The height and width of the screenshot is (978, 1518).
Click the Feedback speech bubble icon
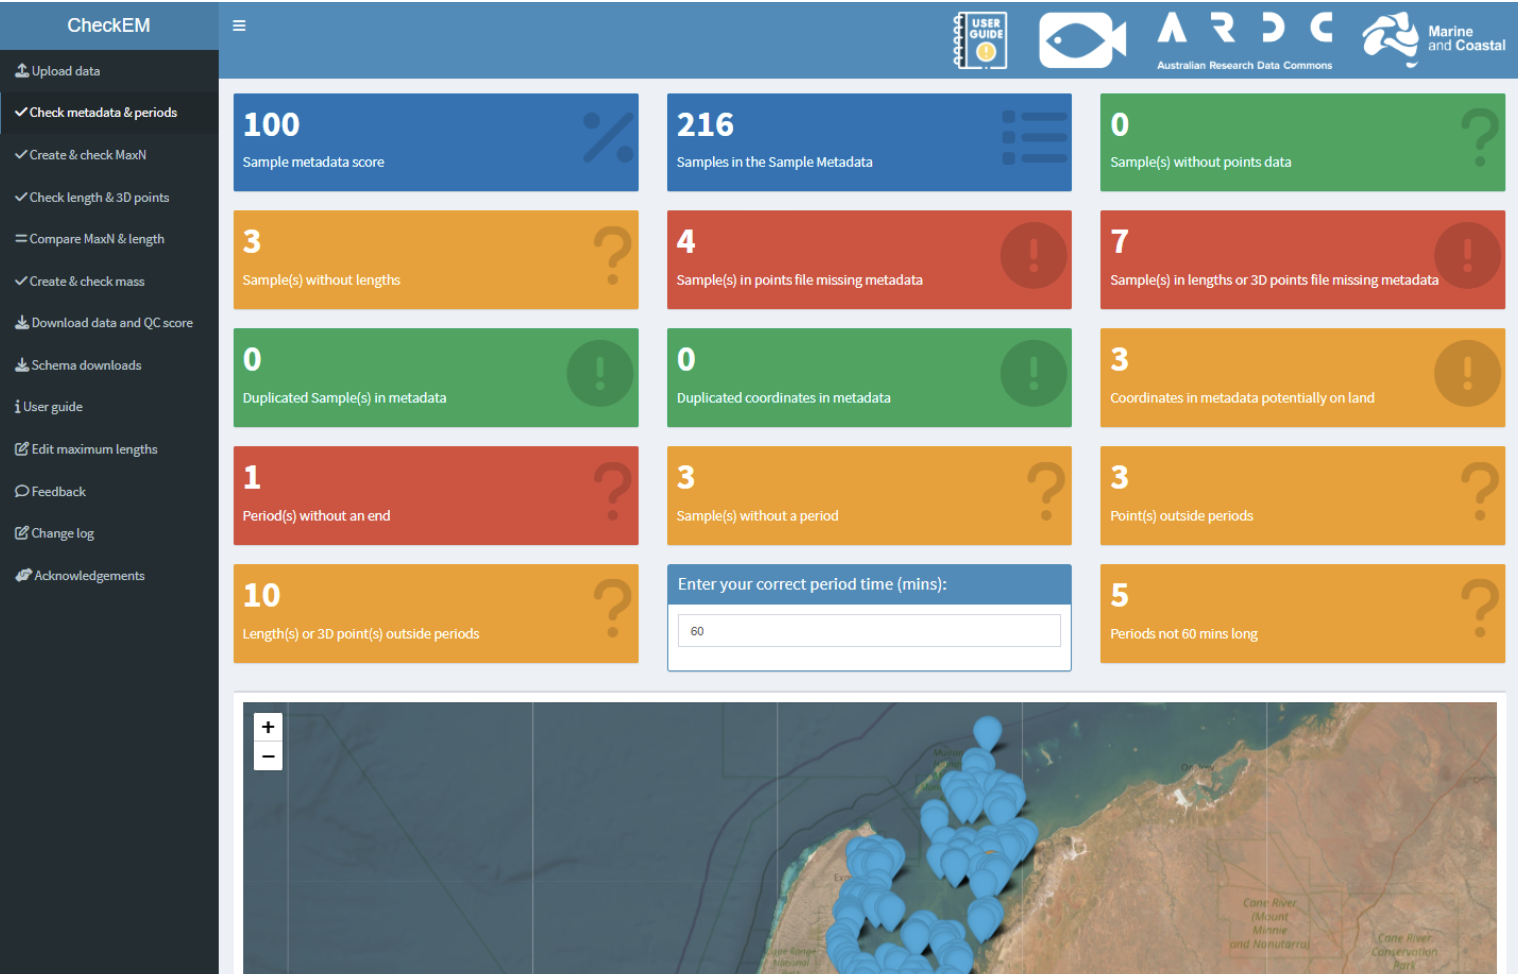(21, 490)
